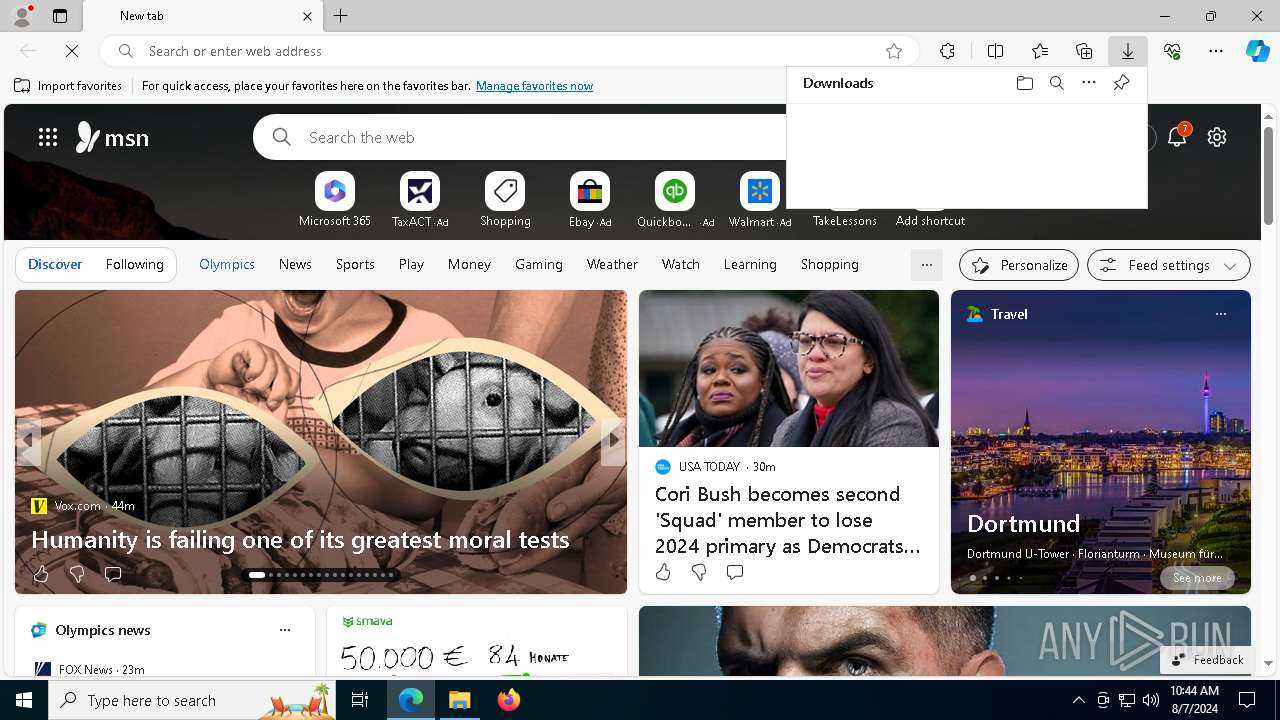Open comments on Cori Bush article
Screen dimensions: 1280x720
(x=735, y=572)
